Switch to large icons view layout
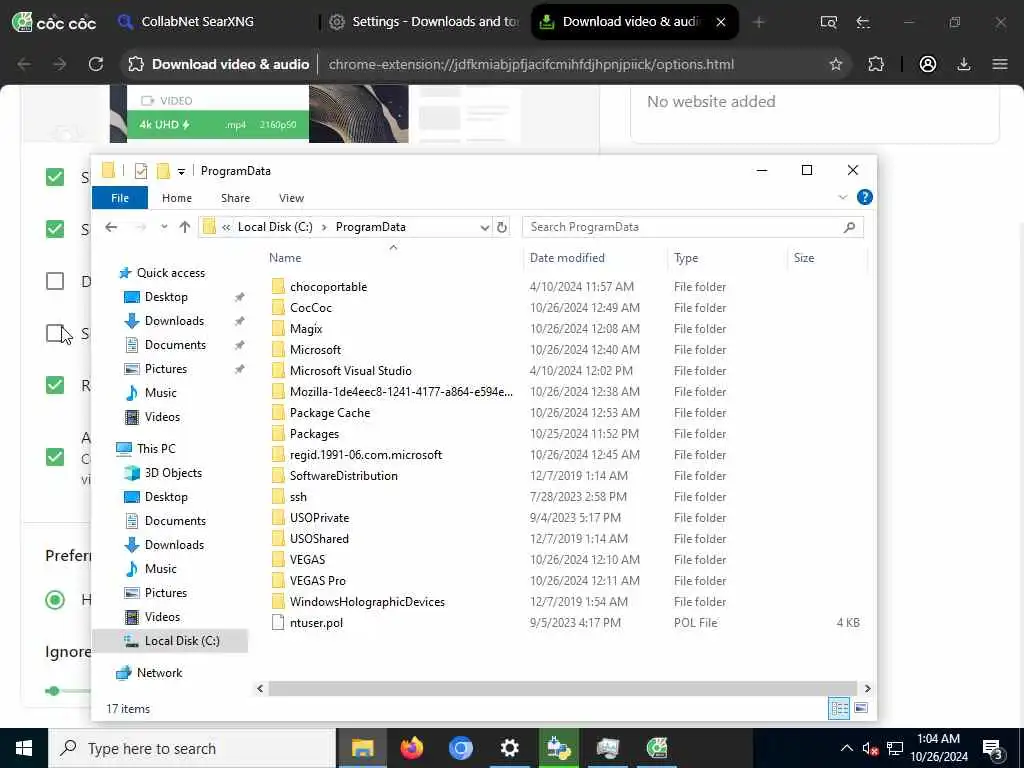The image size is (1024, 768). (861, 708)
